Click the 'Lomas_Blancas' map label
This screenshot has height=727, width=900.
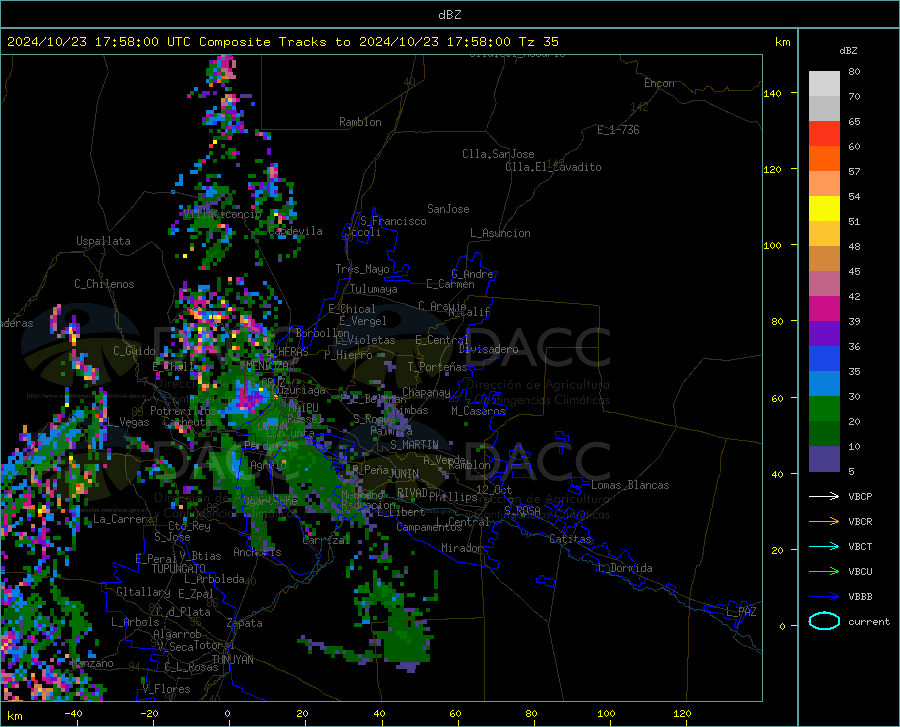click(x=630, y=485)
